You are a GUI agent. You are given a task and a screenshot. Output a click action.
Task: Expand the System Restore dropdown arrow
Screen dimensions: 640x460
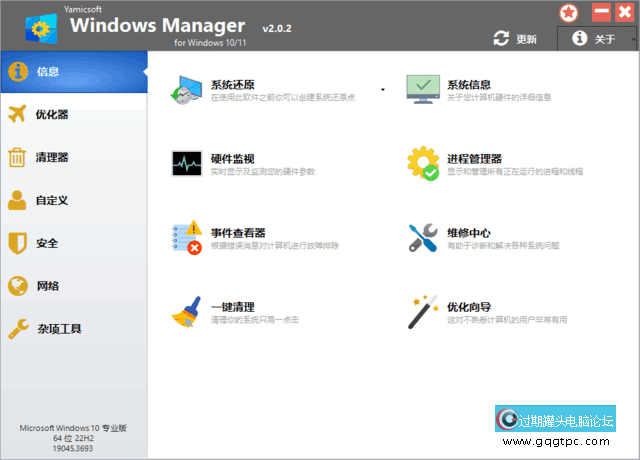[382, 90]
